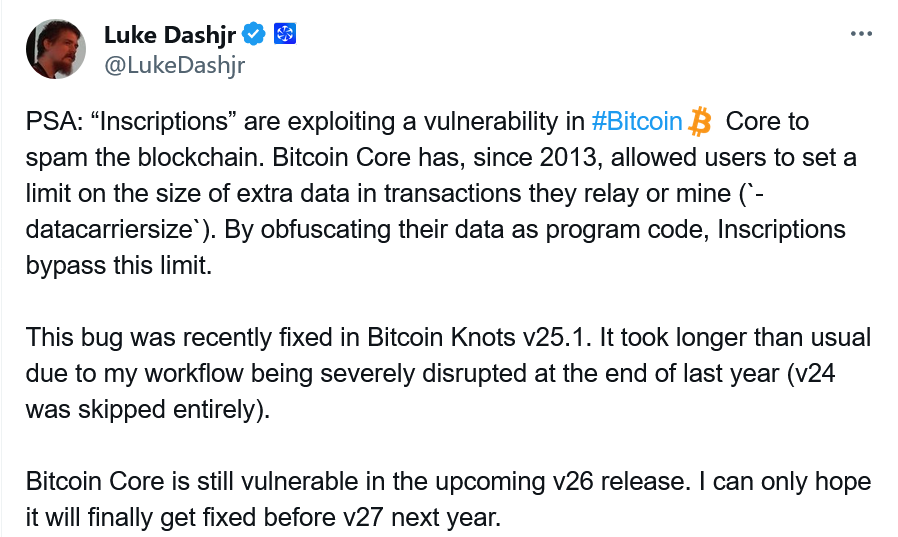
Task: Click the square affiliate badge icon
Action: (285, 34)
